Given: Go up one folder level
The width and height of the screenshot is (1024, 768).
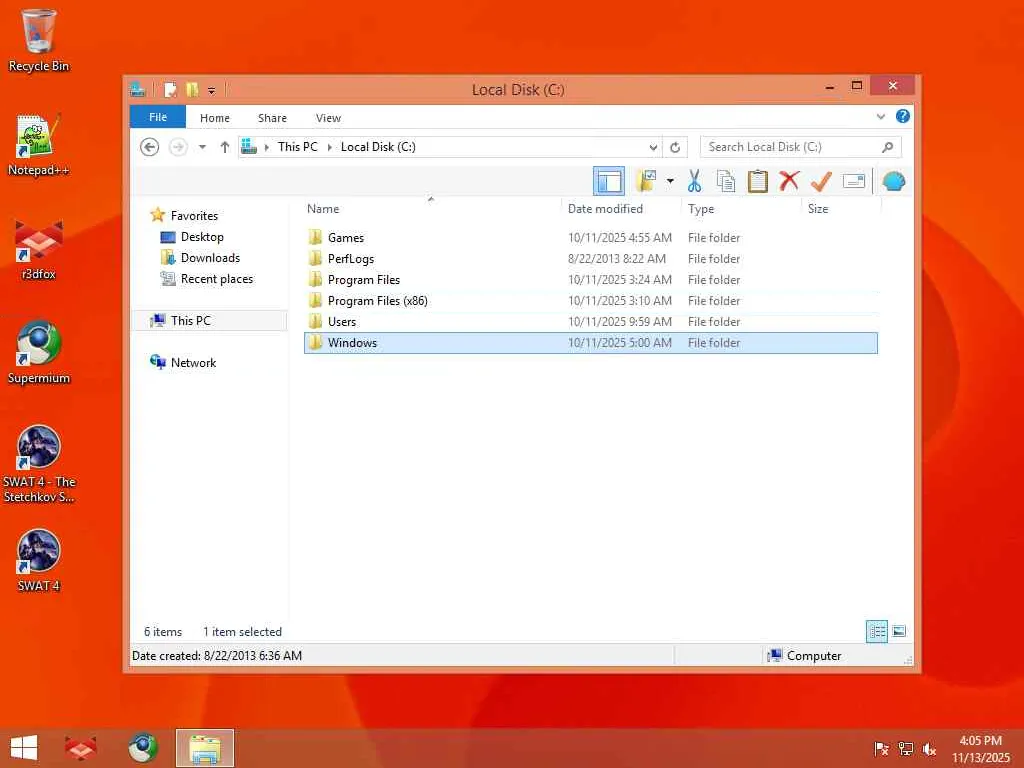Looking at the screenshot, I should click(225, 147).
